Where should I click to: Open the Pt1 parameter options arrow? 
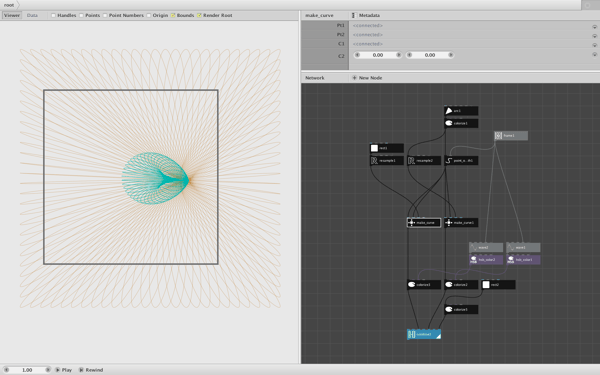click(x=594, y=27)
